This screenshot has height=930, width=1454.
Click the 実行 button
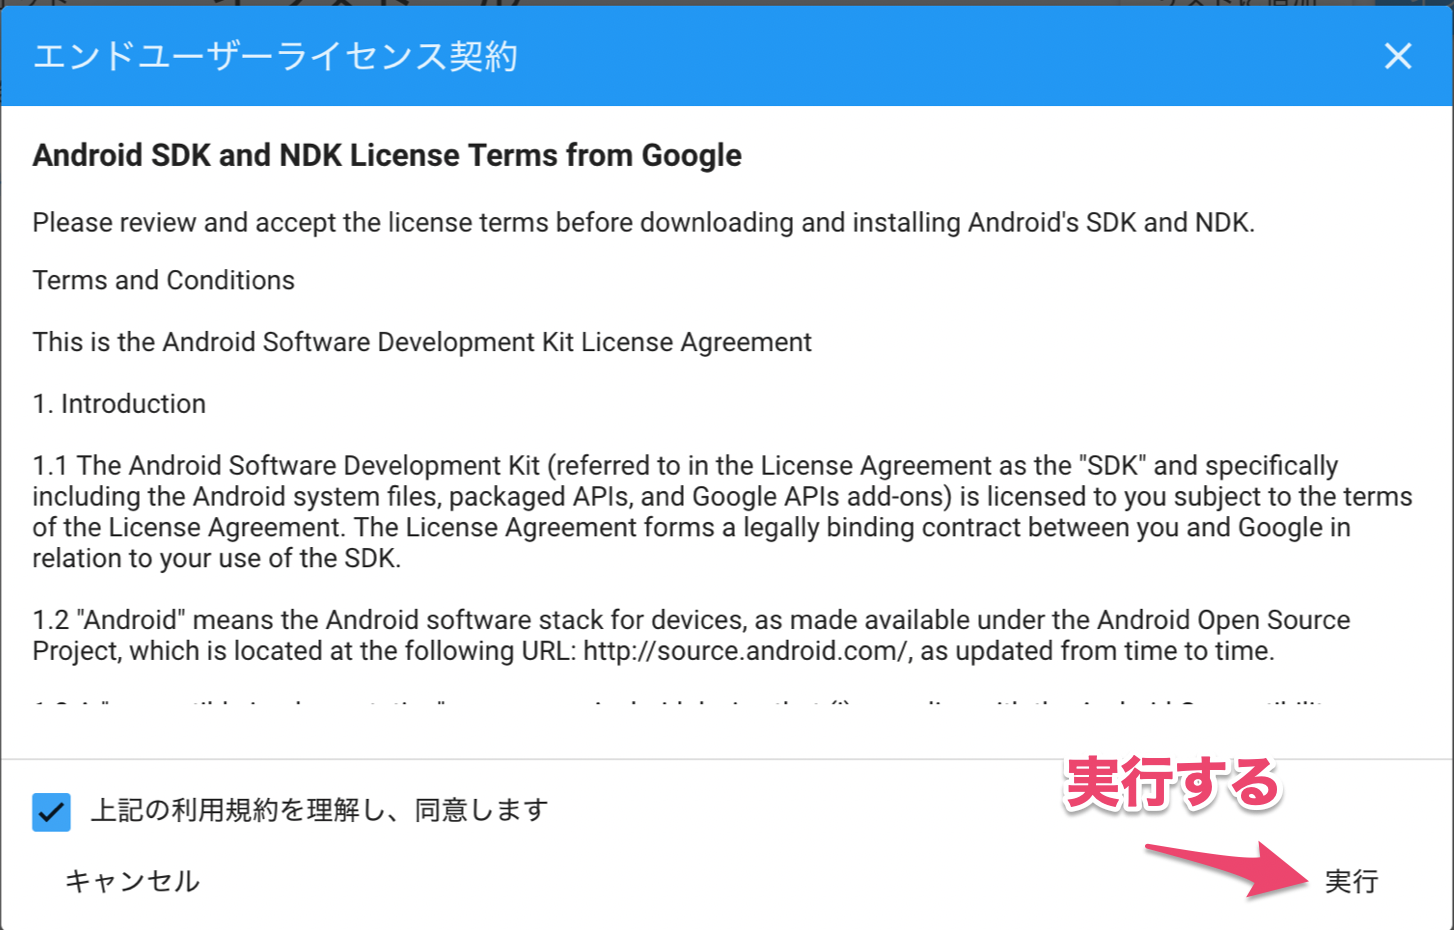(1351, 881)
